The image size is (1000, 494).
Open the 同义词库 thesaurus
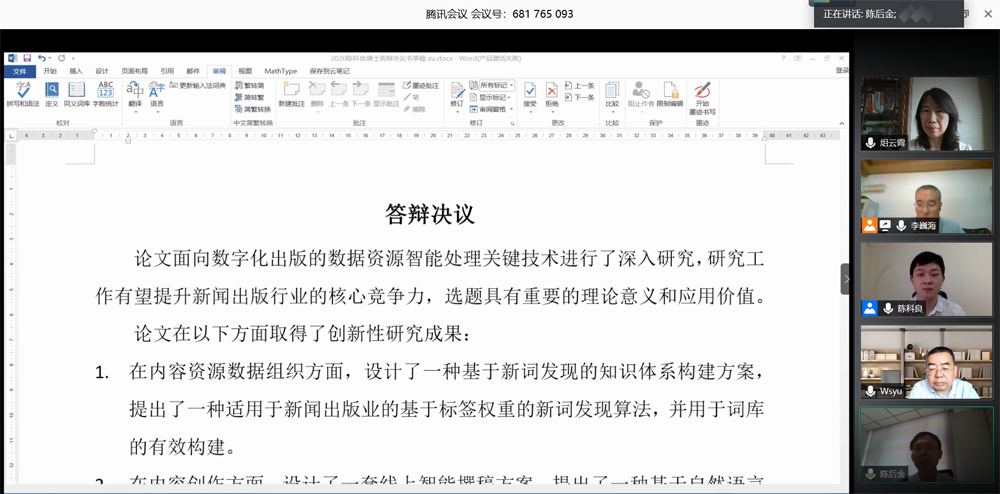click(x=77, y=94)
